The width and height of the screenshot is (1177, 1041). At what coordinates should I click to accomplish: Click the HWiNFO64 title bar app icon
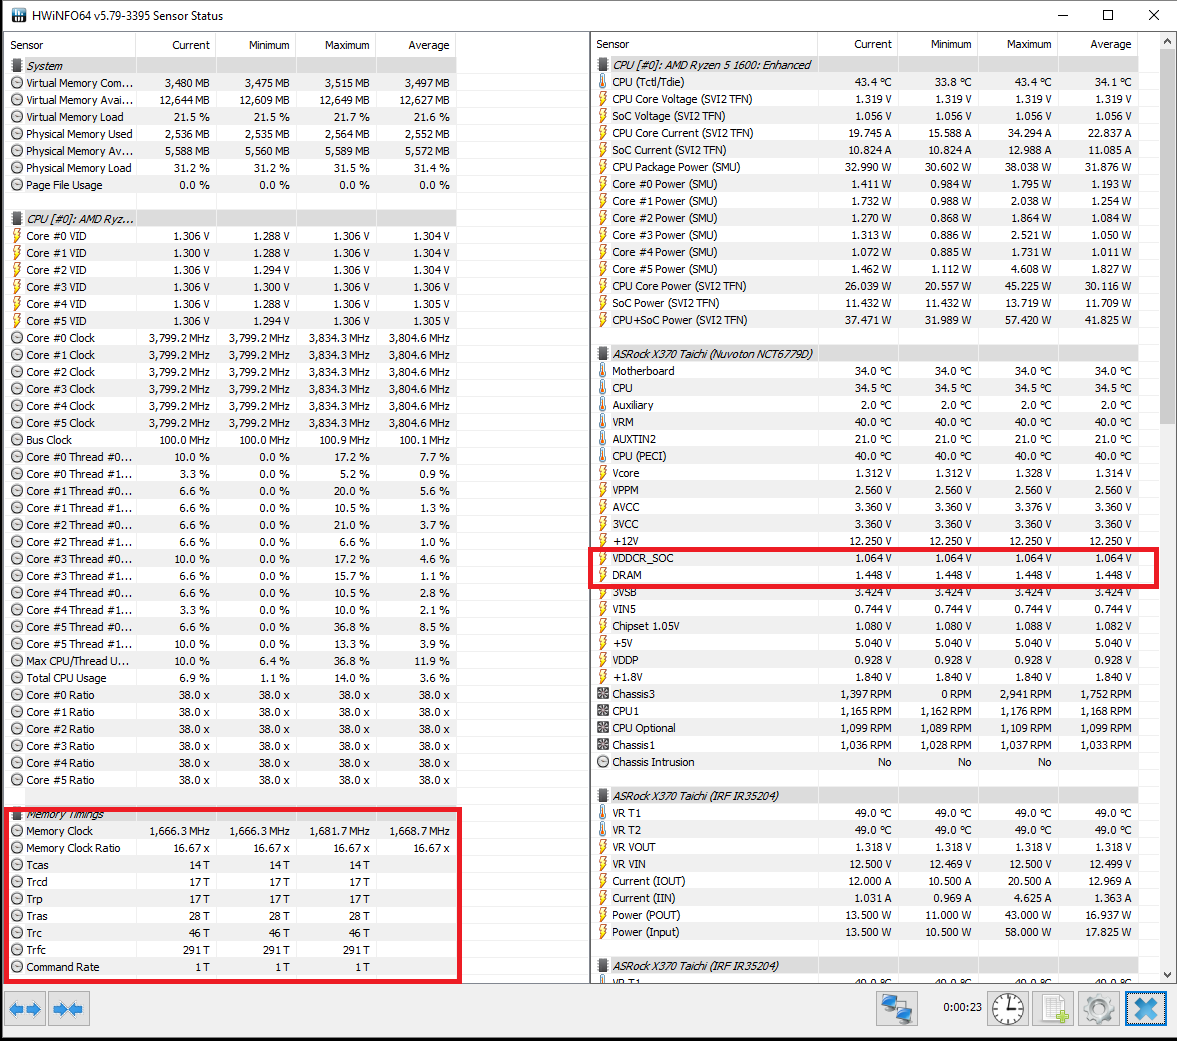pyautogui.click(x=18, y=15)
